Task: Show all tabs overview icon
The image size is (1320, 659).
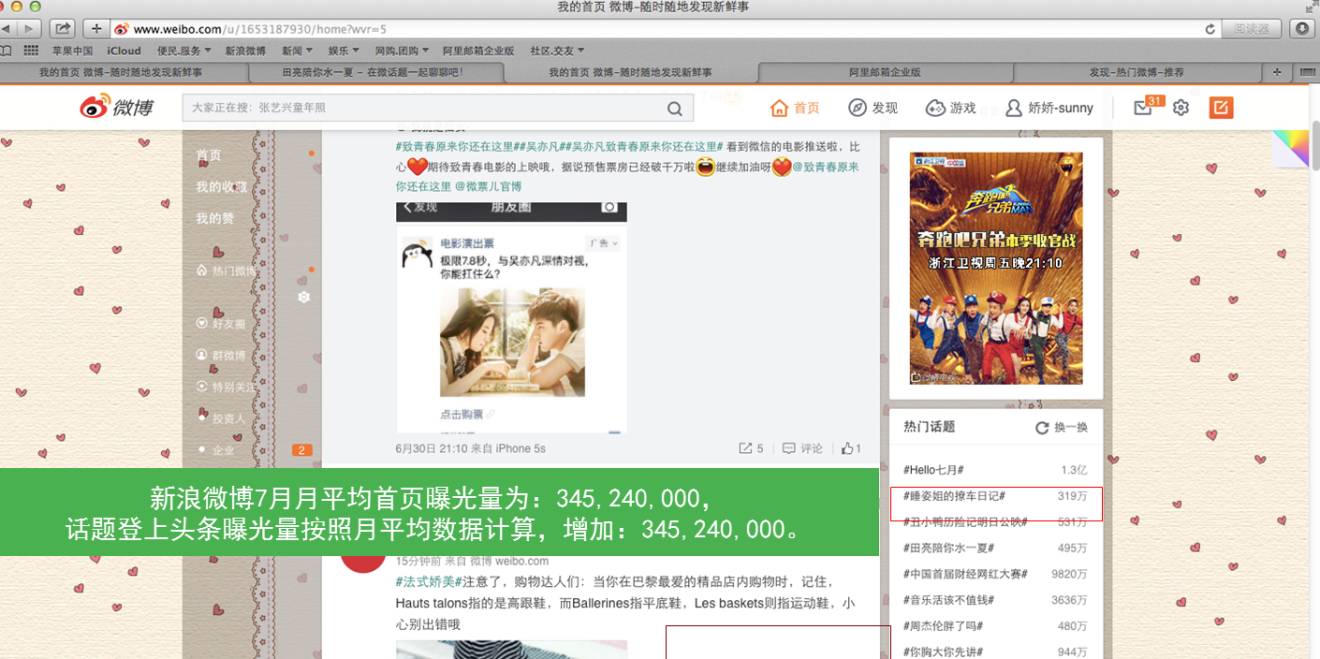Action: point(1307,72)
